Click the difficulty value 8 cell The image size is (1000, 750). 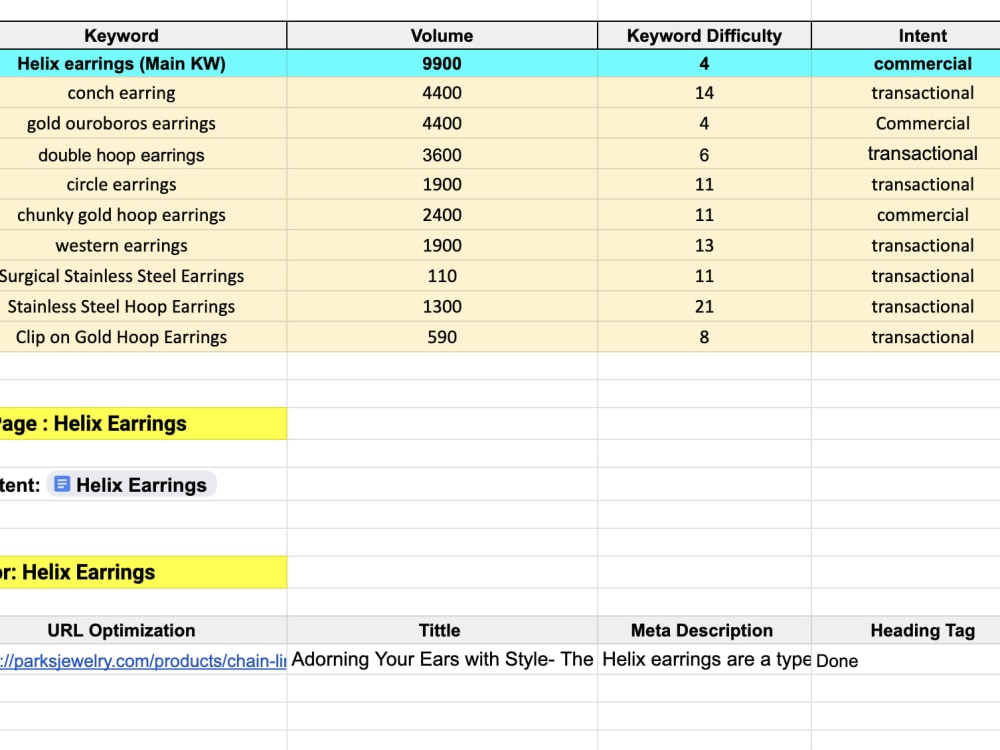[x=704, y=337]
